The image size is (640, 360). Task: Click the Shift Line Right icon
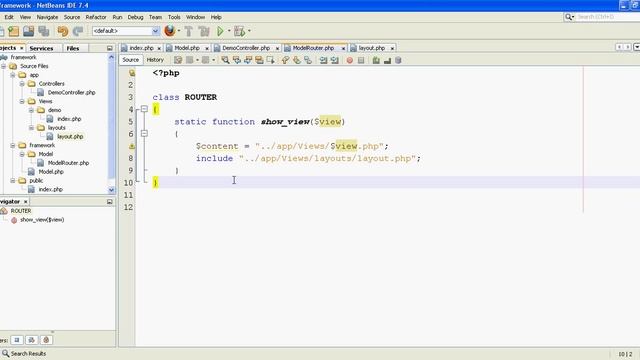pyautogui.click(x=335, y=60)
